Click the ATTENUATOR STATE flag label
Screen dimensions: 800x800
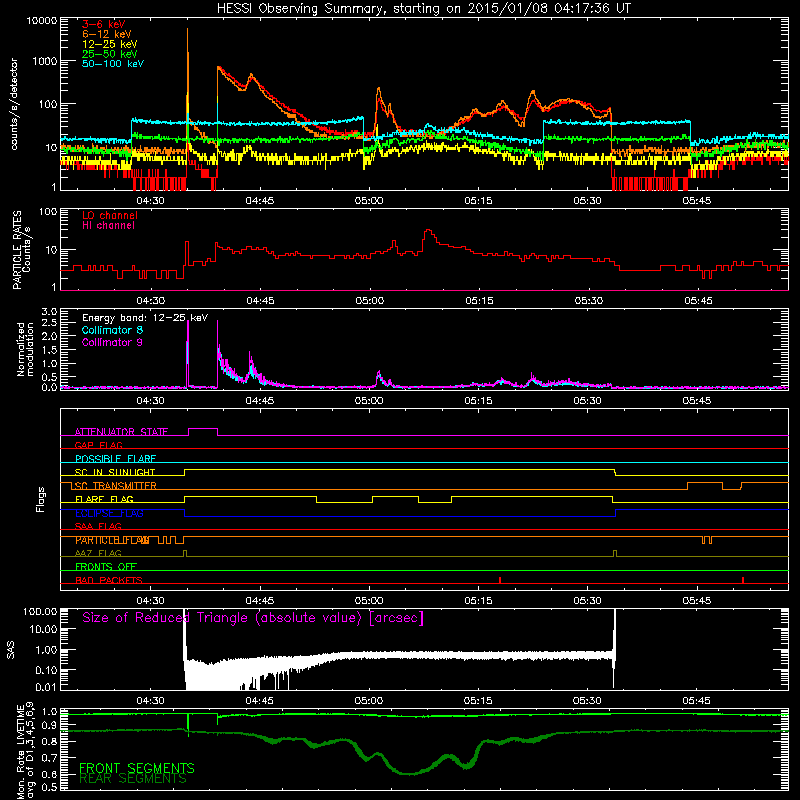(121, 432)
